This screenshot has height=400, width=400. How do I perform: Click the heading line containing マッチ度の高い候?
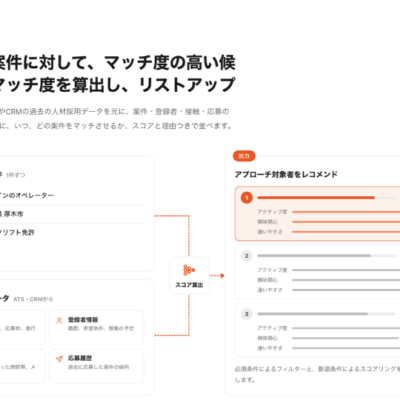point(118,63)
